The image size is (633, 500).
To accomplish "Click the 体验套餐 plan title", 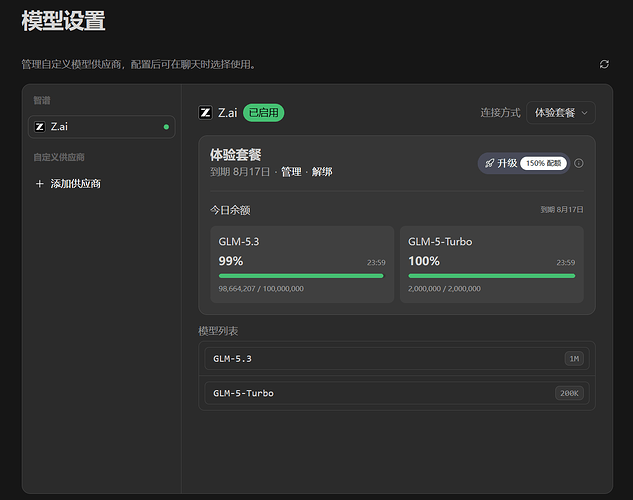I will click(235, 155).
